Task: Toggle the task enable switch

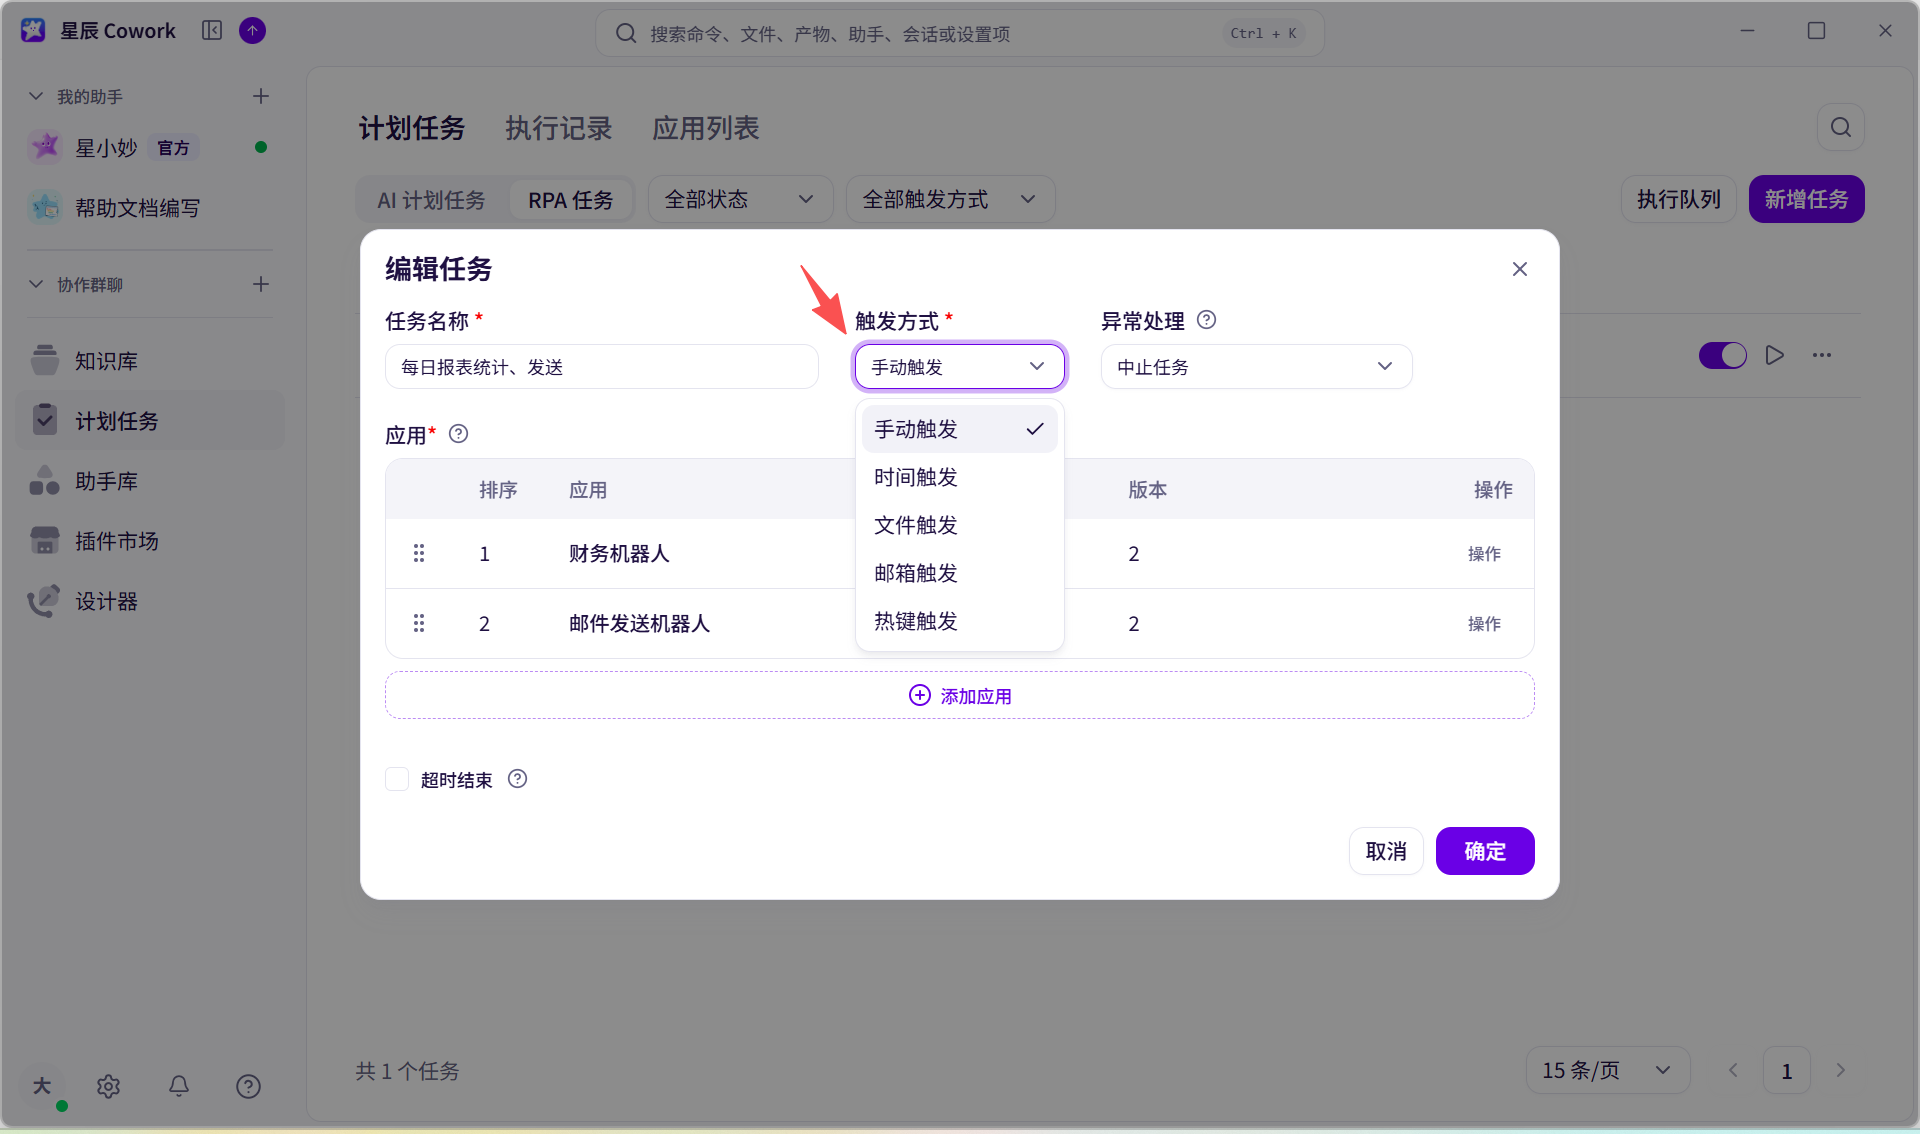Action: pyautogui.click(x=1722, y=355)
